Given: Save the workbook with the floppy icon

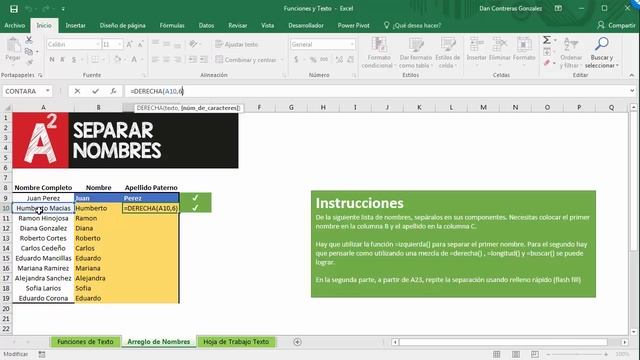Looking at the screenshot, I should coord(13,9).
